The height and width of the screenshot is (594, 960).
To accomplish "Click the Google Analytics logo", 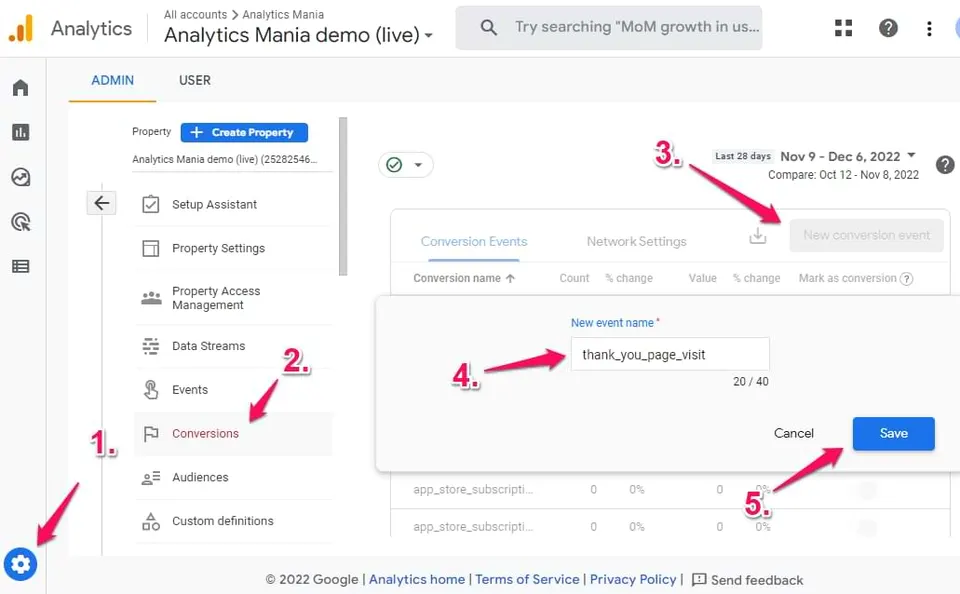I will [x=21, y=28].
